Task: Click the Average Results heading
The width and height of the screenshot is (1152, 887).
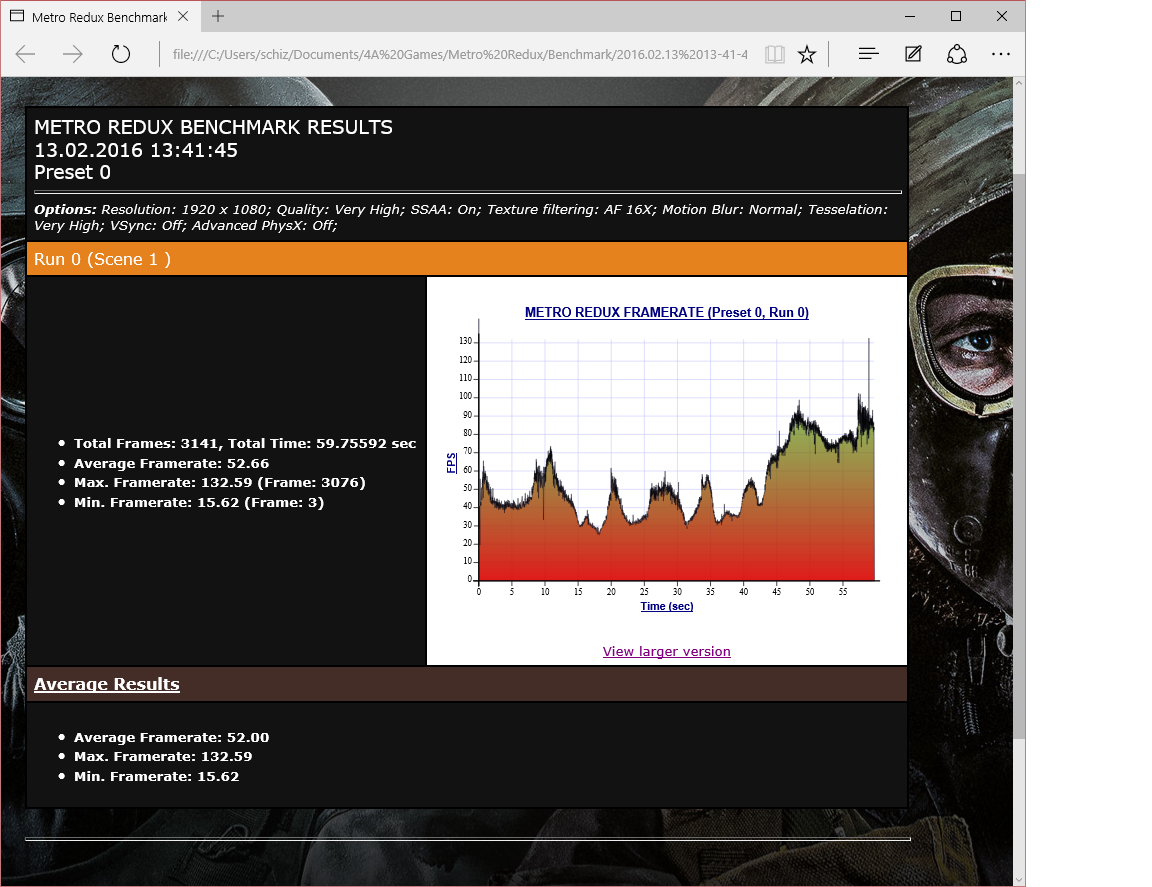Action: (107, 684)
